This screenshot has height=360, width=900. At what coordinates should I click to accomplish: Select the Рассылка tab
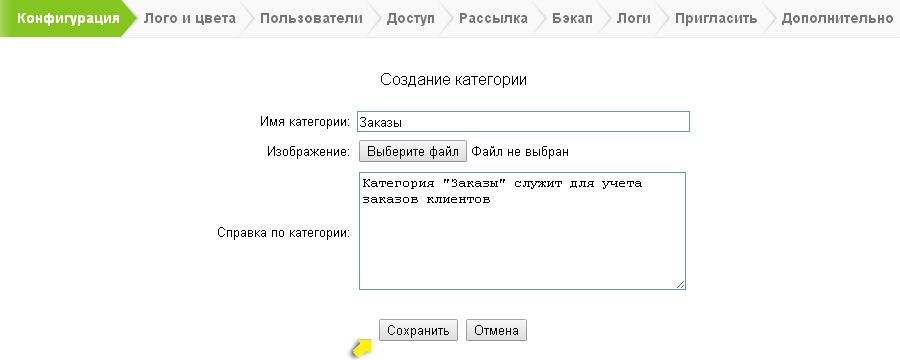(493, 18)
